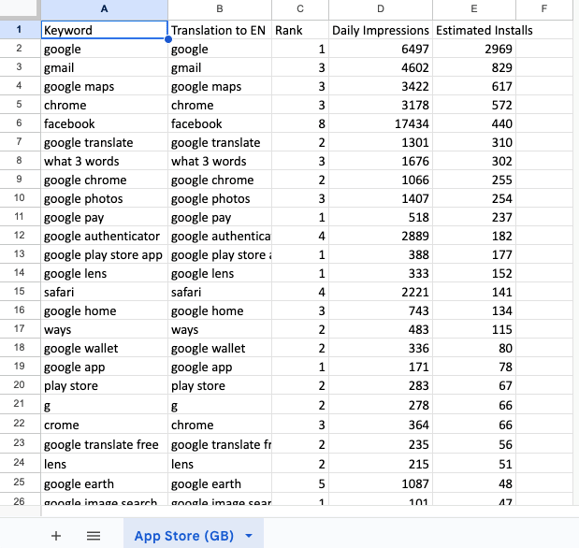Select Daily Impressions value 6497

[x=380, y=49]
